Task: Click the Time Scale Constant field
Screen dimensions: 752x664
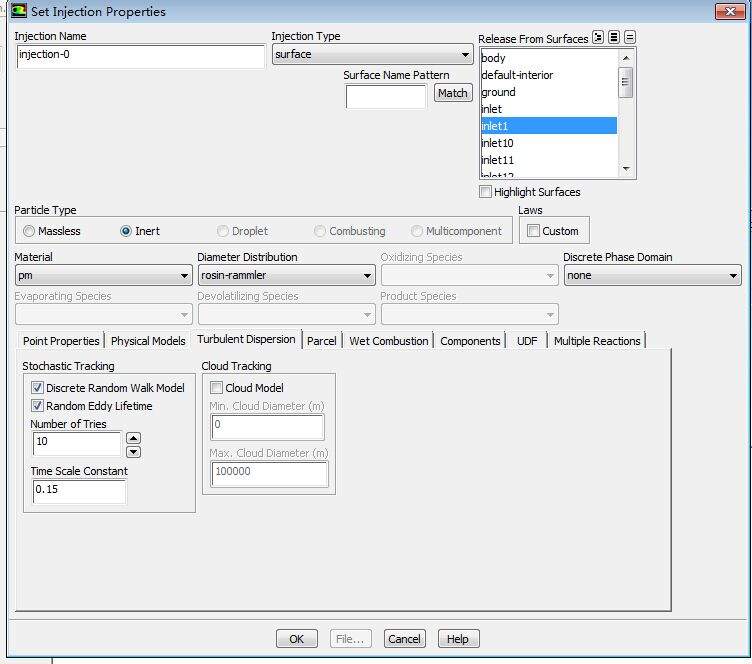Action: (79, 491)
